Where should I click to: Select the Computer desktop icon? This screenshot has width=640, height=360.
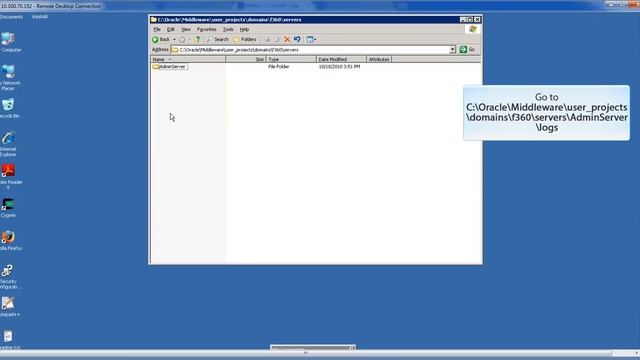[x=9, y=42]
